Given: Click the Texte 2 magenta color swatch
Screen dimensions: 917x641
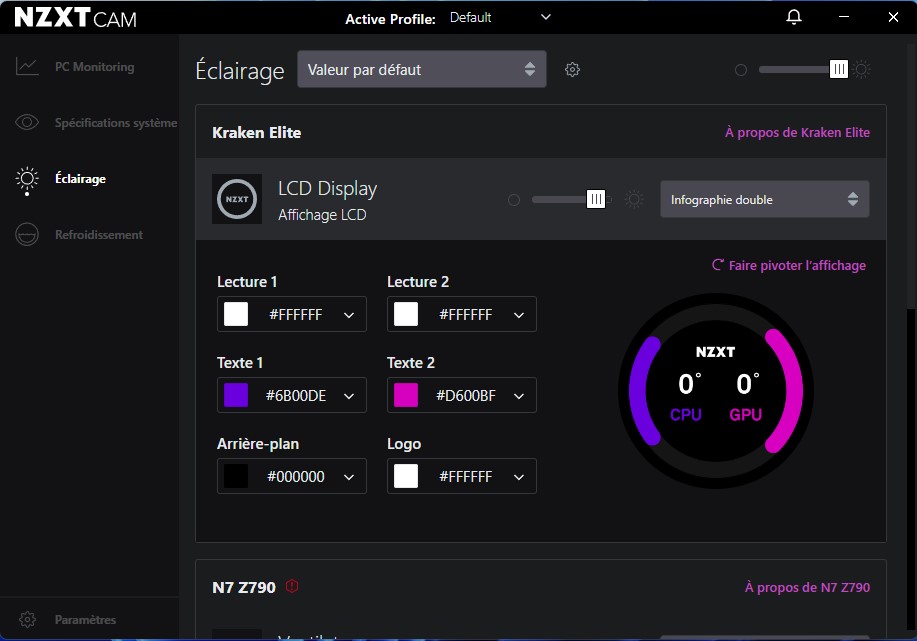Looking at the screenshot, I should pos(406,396).
